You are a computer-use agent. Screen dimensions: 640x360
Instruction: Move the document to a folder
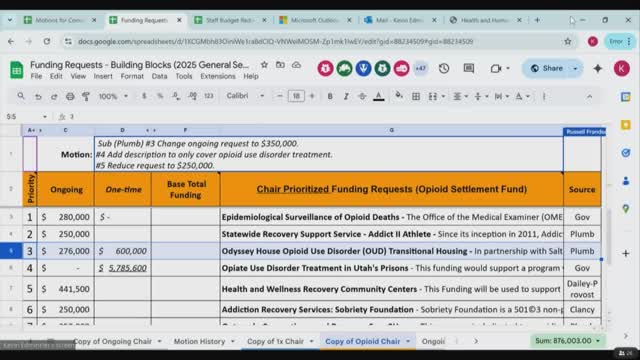pyautogui.click(x=280, y=65)
